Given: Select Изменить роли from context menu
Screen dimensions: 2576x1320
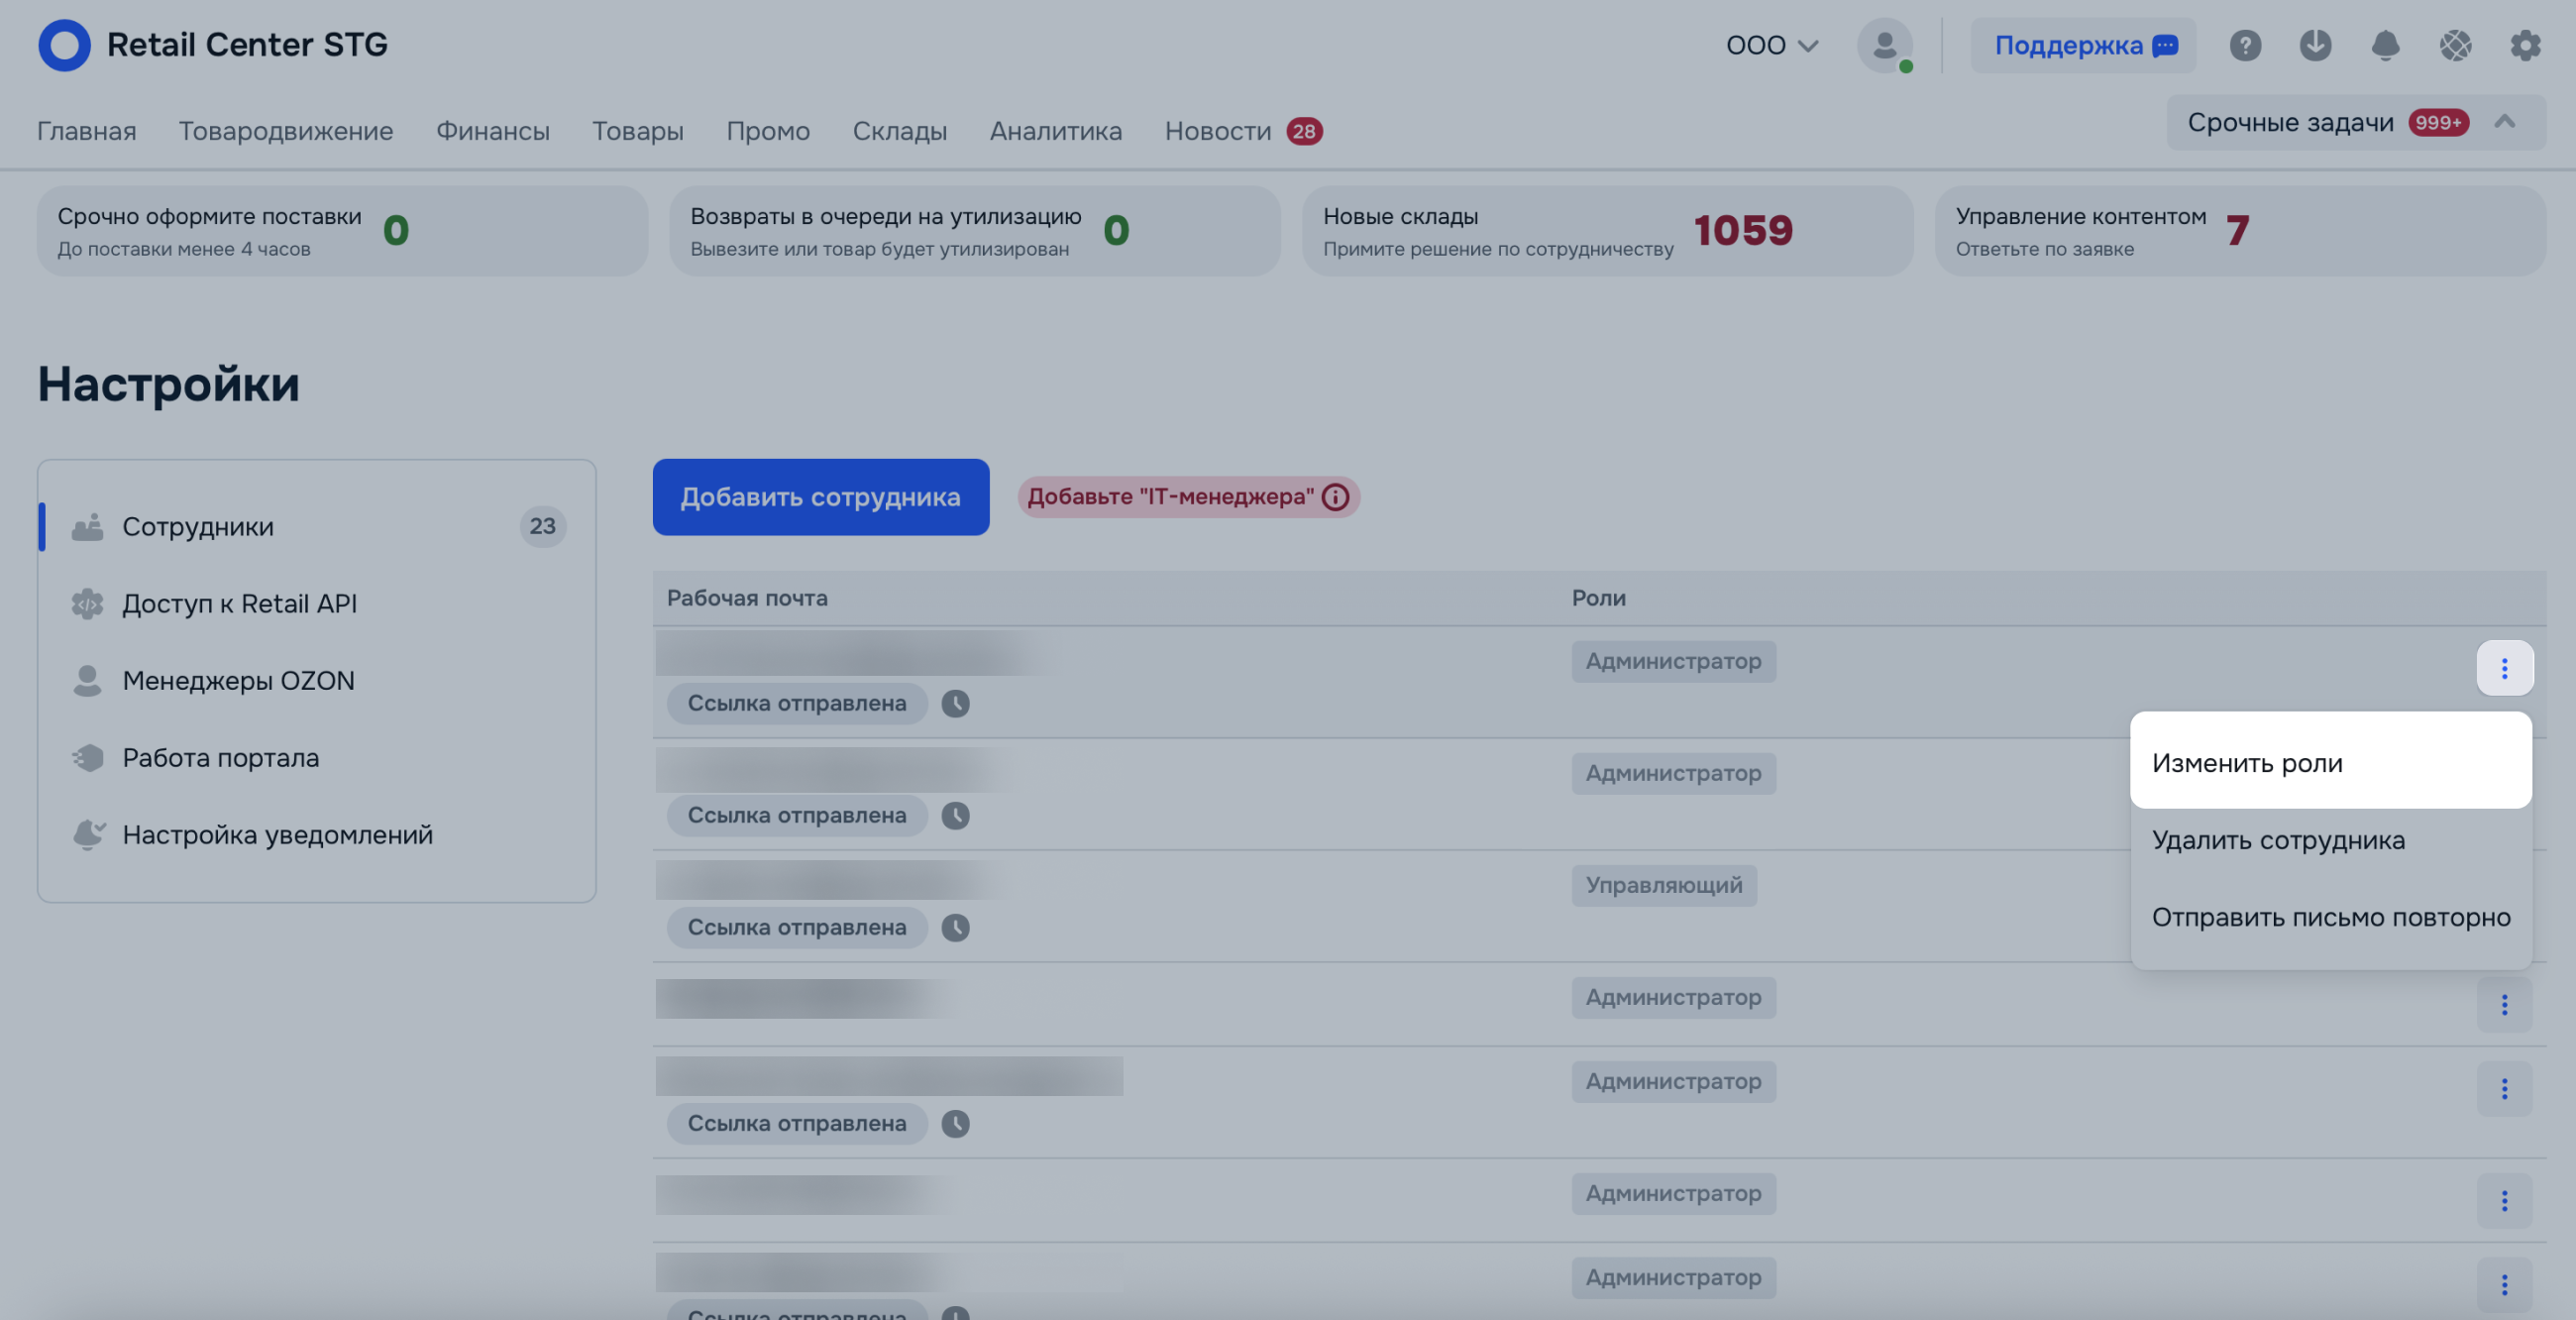Looking at the screenshot, I should (x=2246, y=763).
